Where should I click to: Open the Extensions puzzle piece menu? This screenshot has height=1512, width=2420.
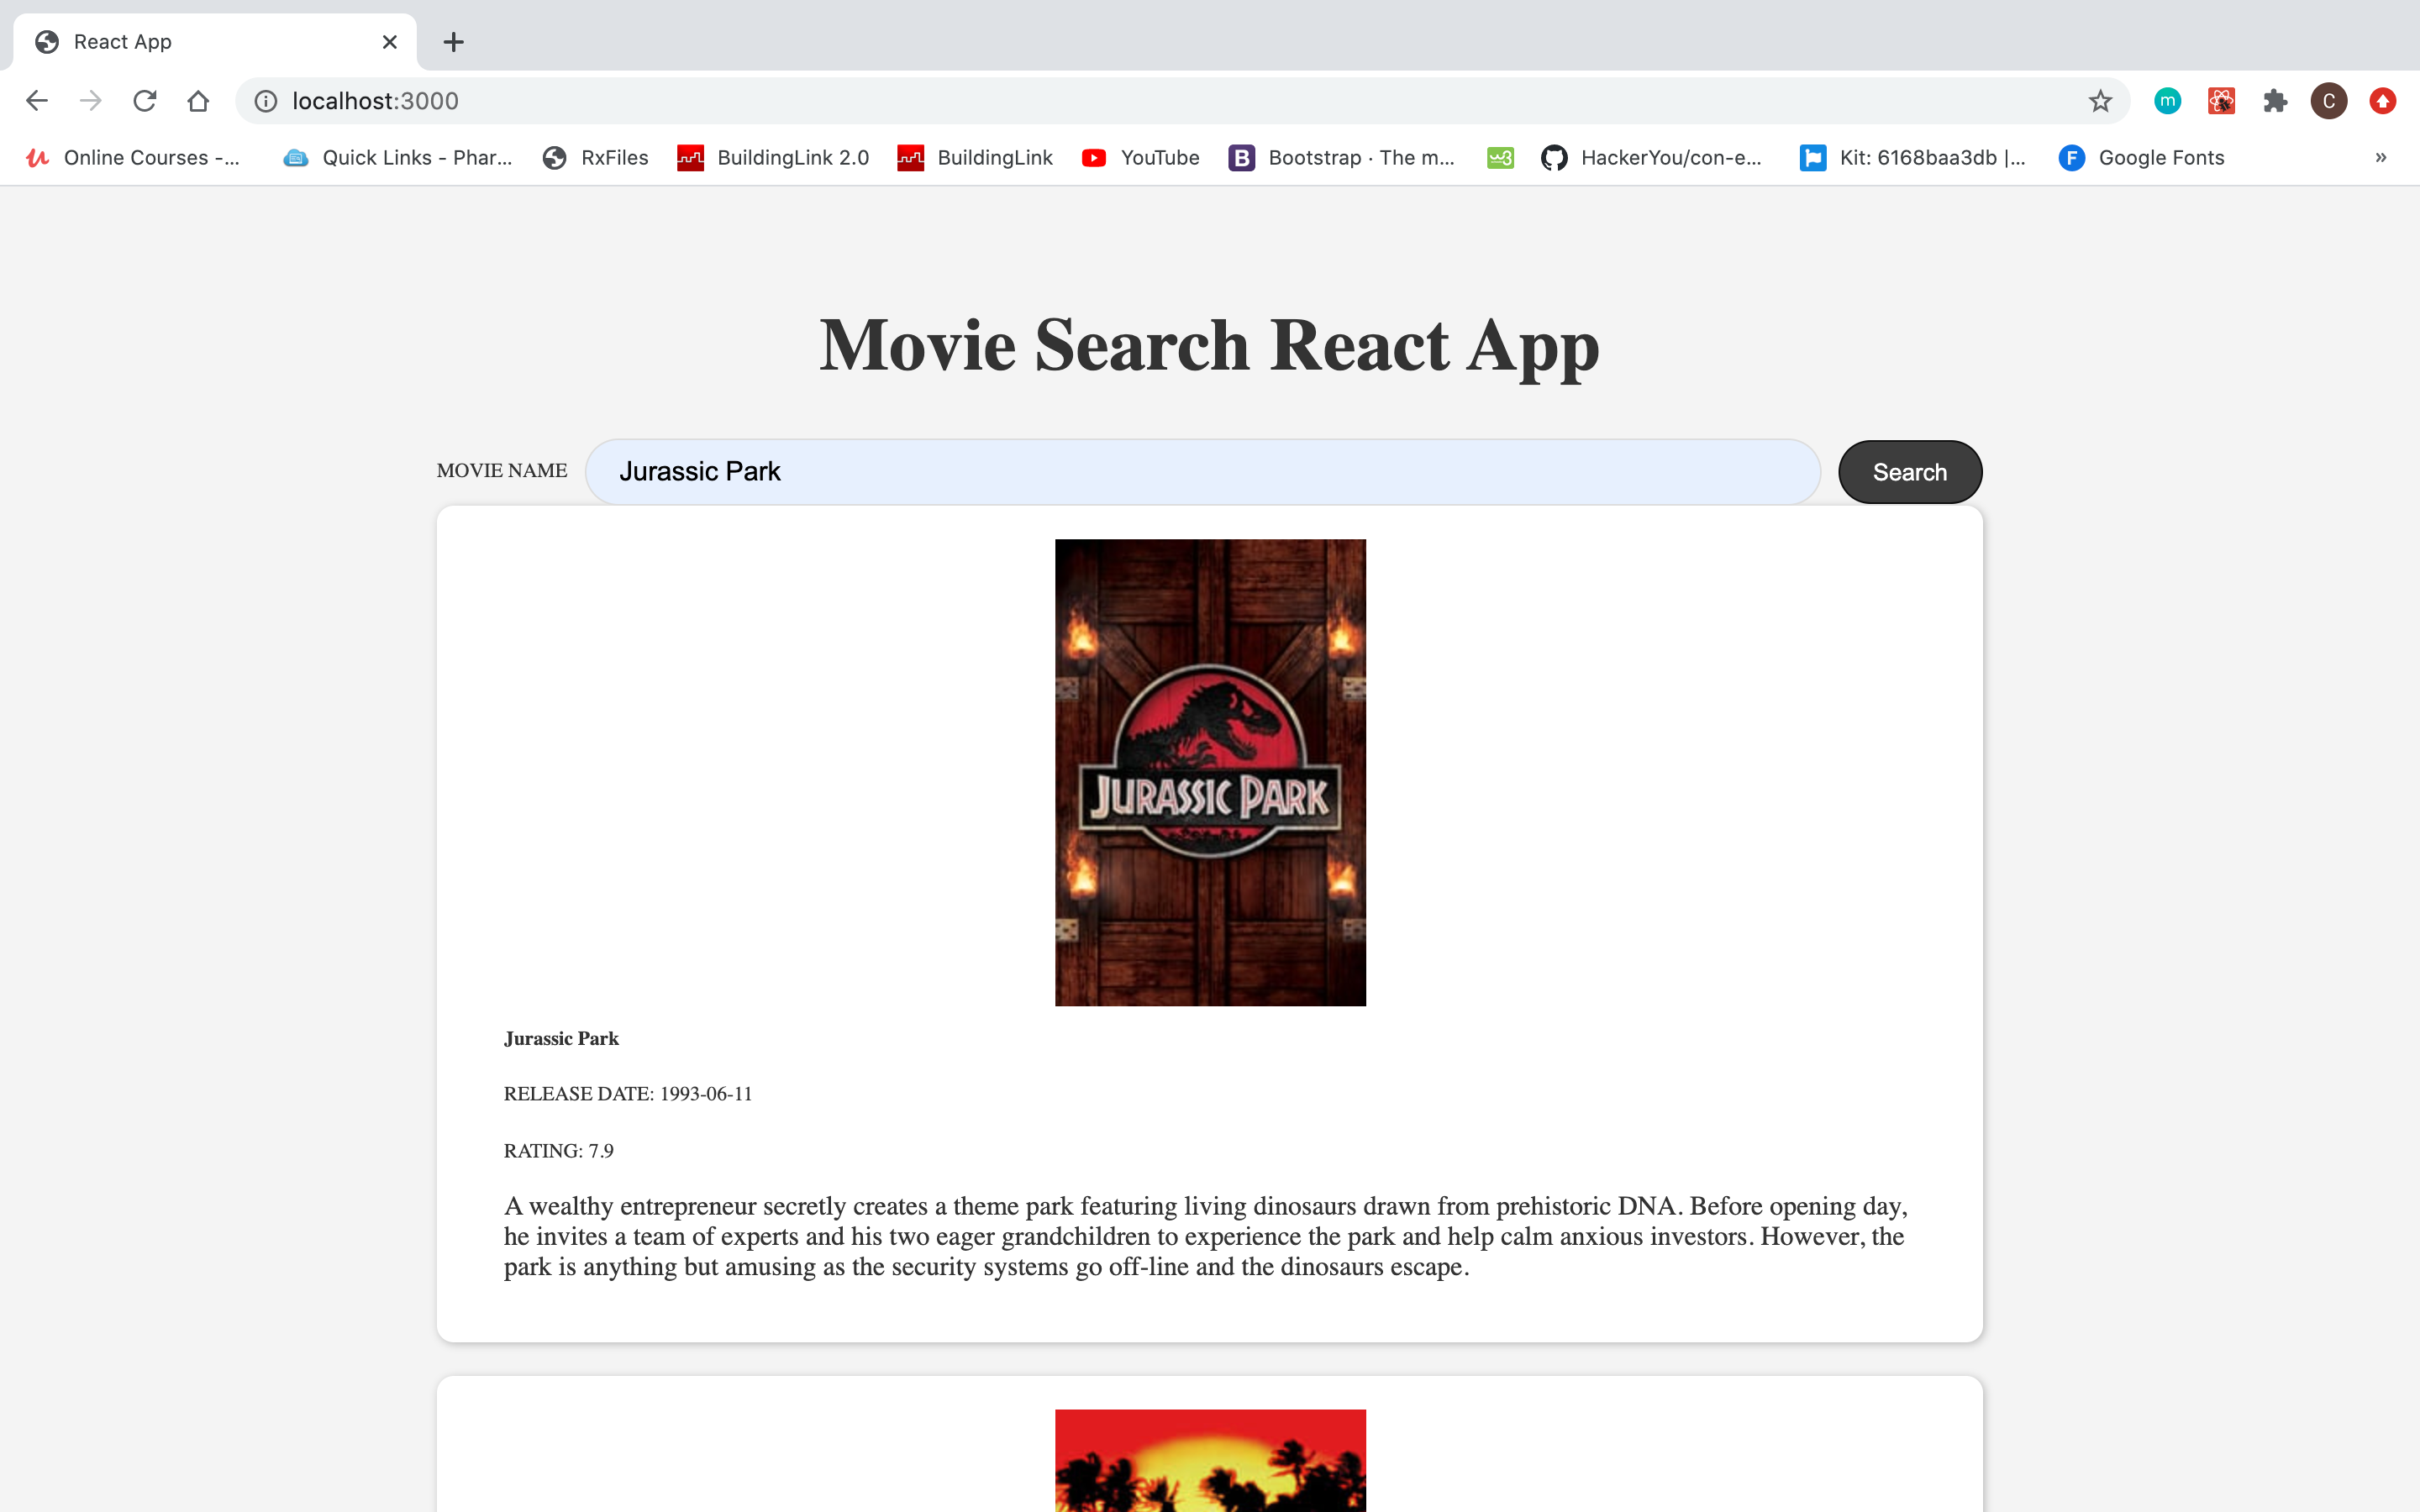coord(2275,101)
